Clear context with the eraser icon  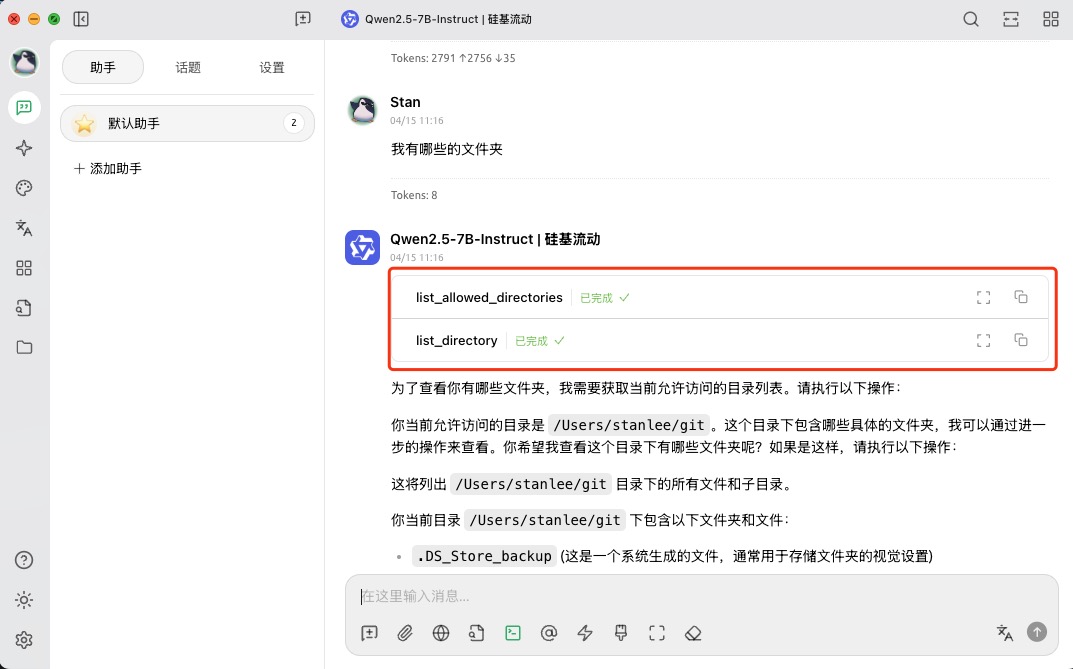point(693,633)
